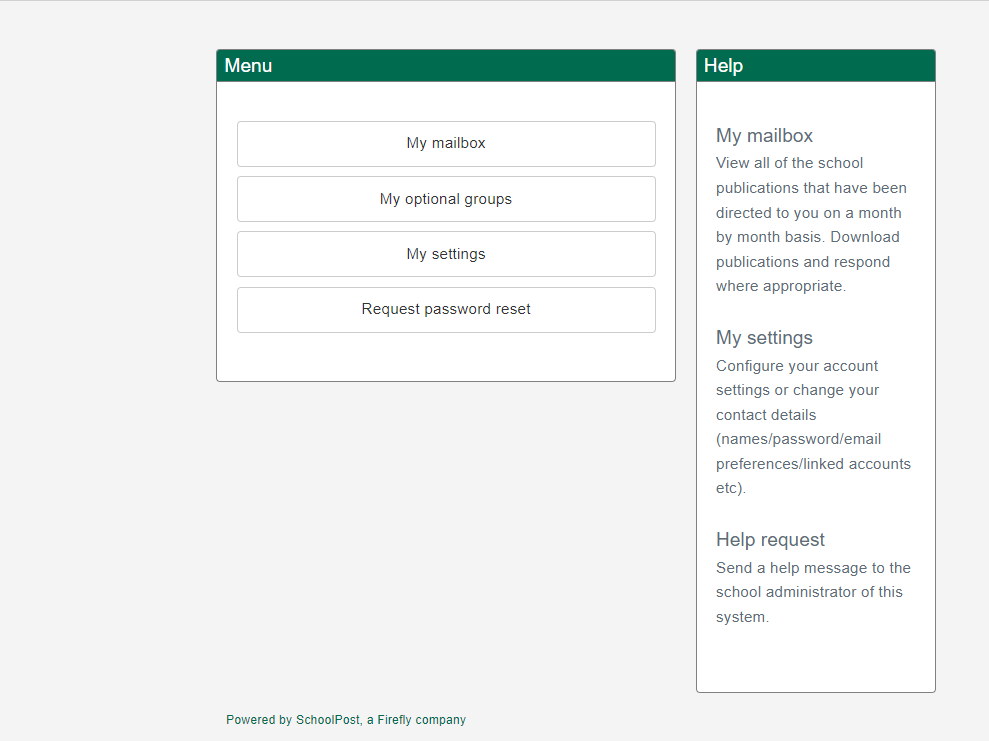Click 'publications and respond' help text line

click(x=802, y=262)
